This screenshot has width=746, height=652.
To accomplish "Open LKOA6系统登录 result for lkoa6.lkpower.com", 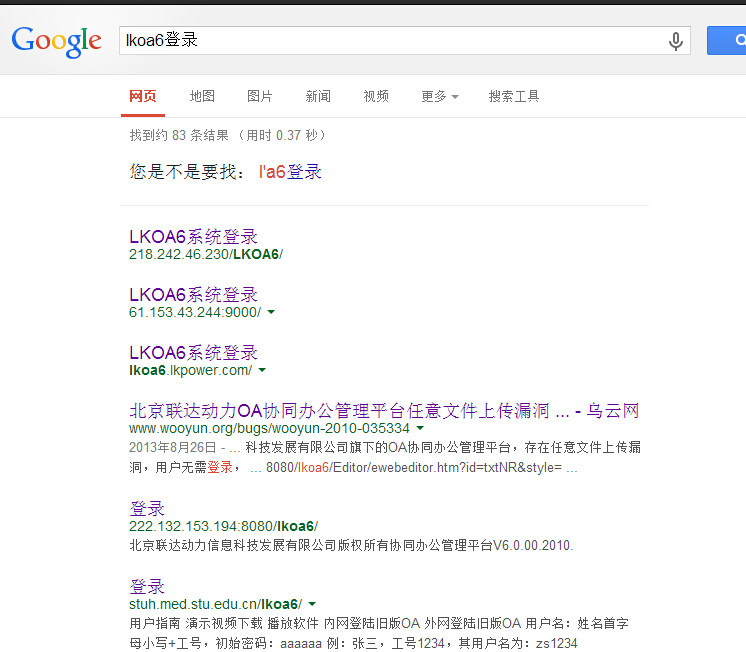I will click(x=193, y=353).
